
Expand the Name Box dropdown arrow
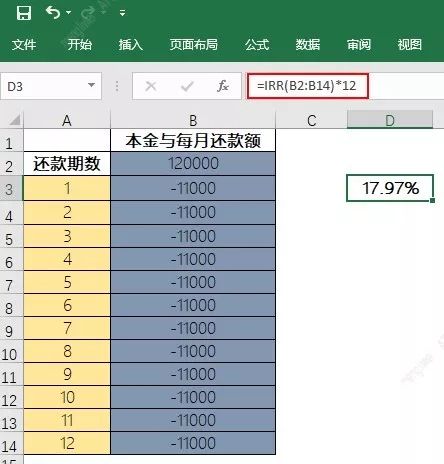[91, 85]
